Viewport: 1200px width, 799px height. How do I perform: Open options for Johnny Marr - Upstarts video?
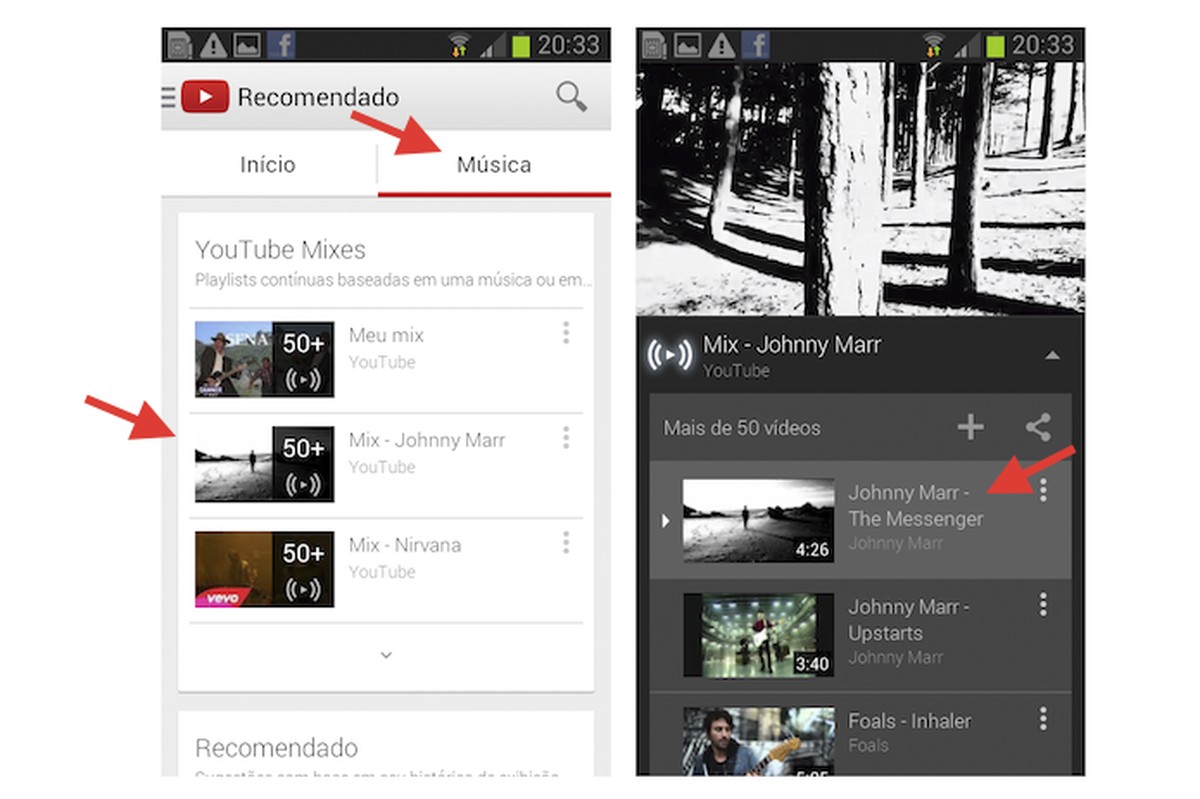(x=1043, y=605)
